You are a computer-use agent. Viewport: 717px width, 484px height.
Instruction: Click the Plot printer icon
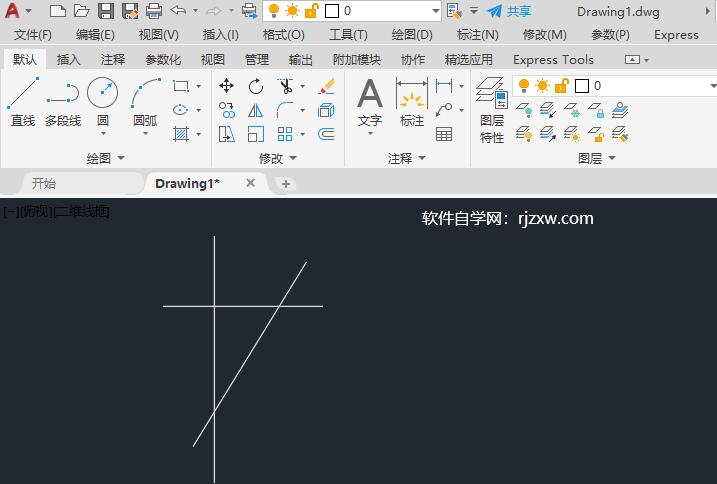(154, 11)
